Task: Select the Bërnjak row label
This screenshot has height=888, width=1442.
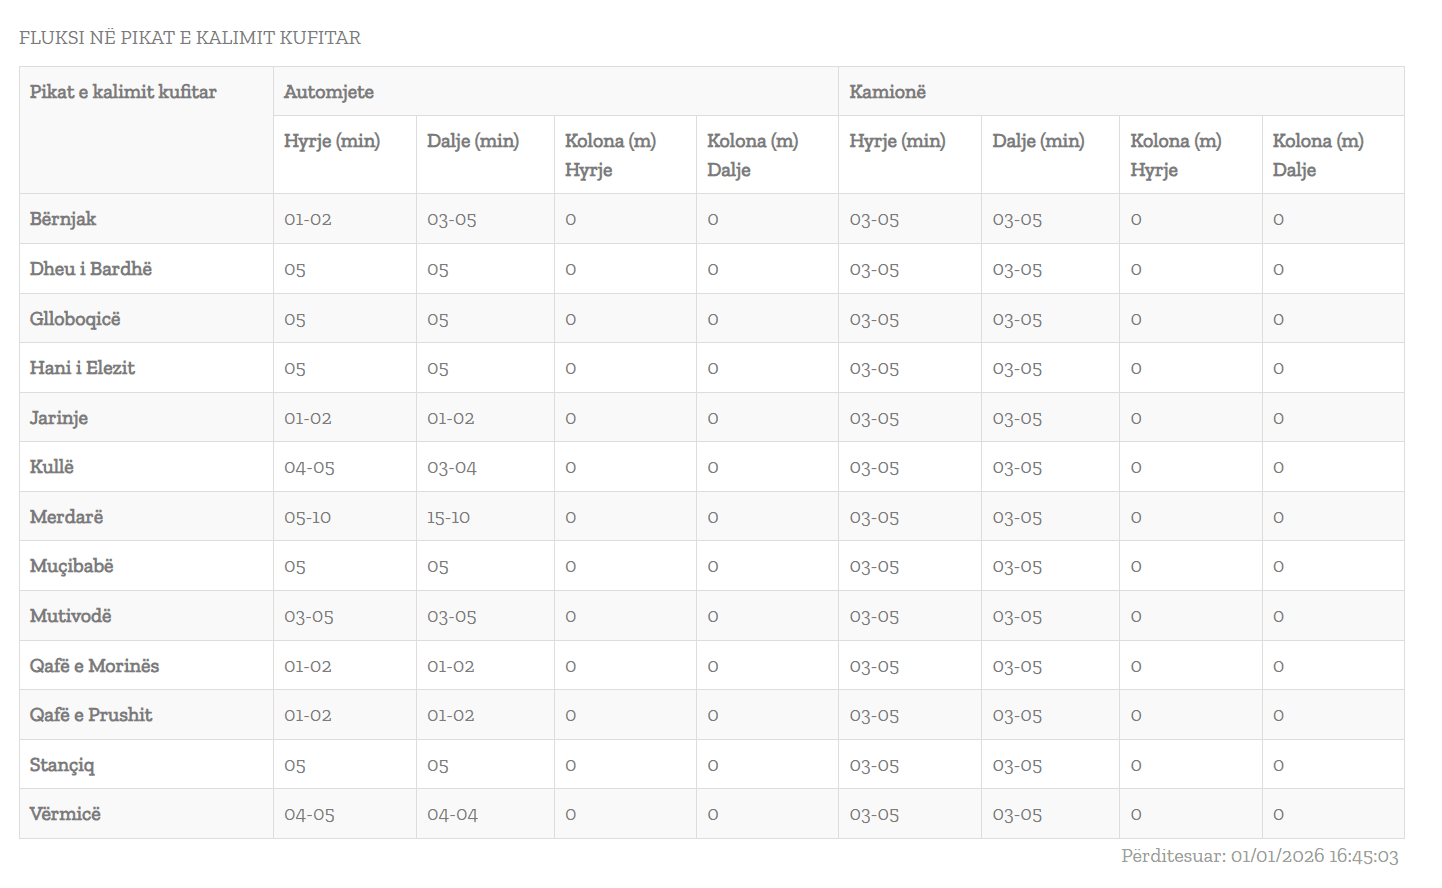Action: [63, 219]
